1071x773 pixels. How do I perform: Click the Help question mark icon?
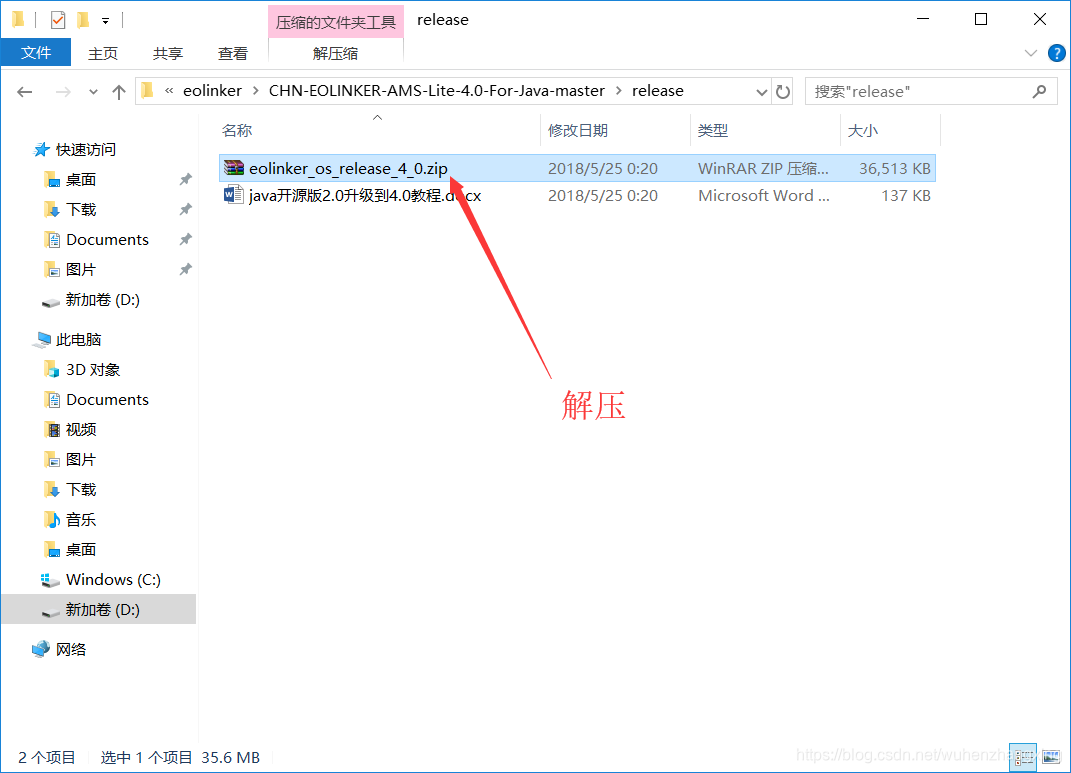[x=1057, y=53]
